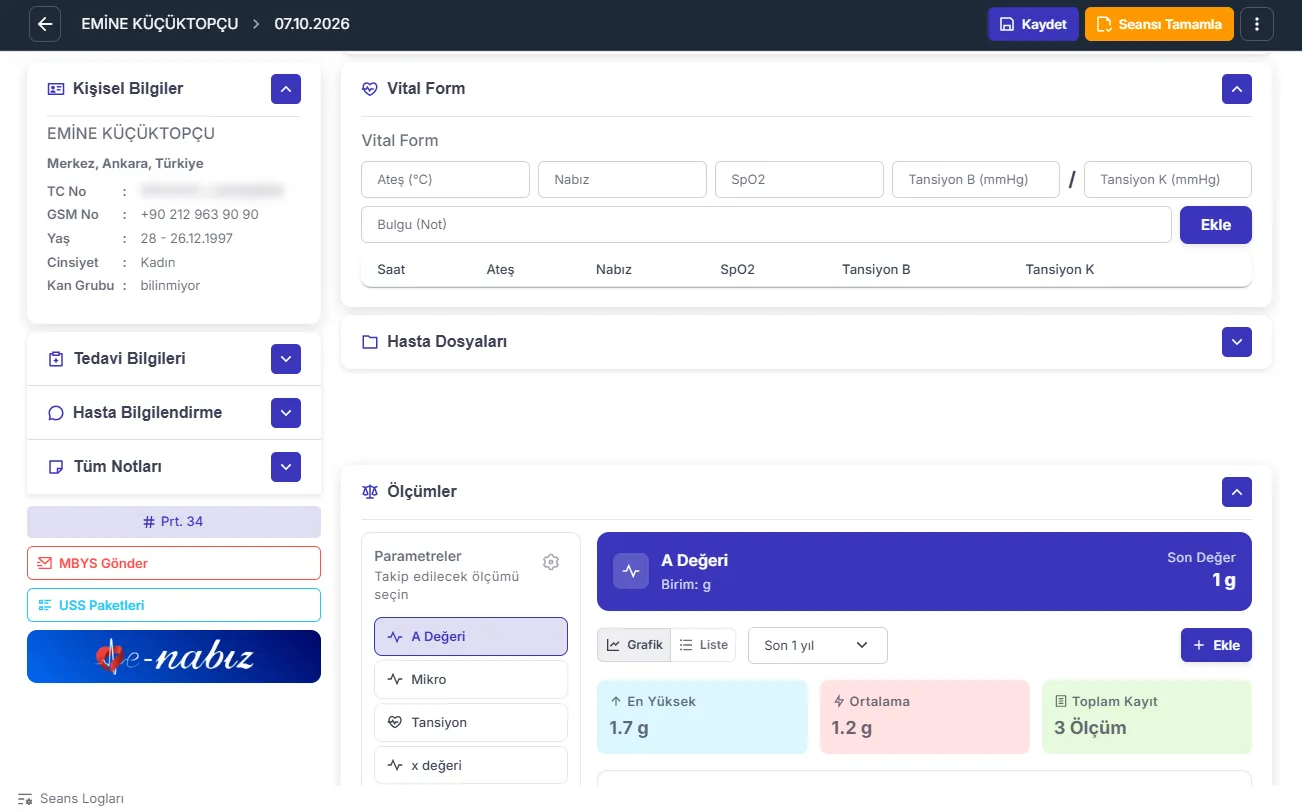
Task: Click the Kaydet button
Action: (x=1033, y=24)
